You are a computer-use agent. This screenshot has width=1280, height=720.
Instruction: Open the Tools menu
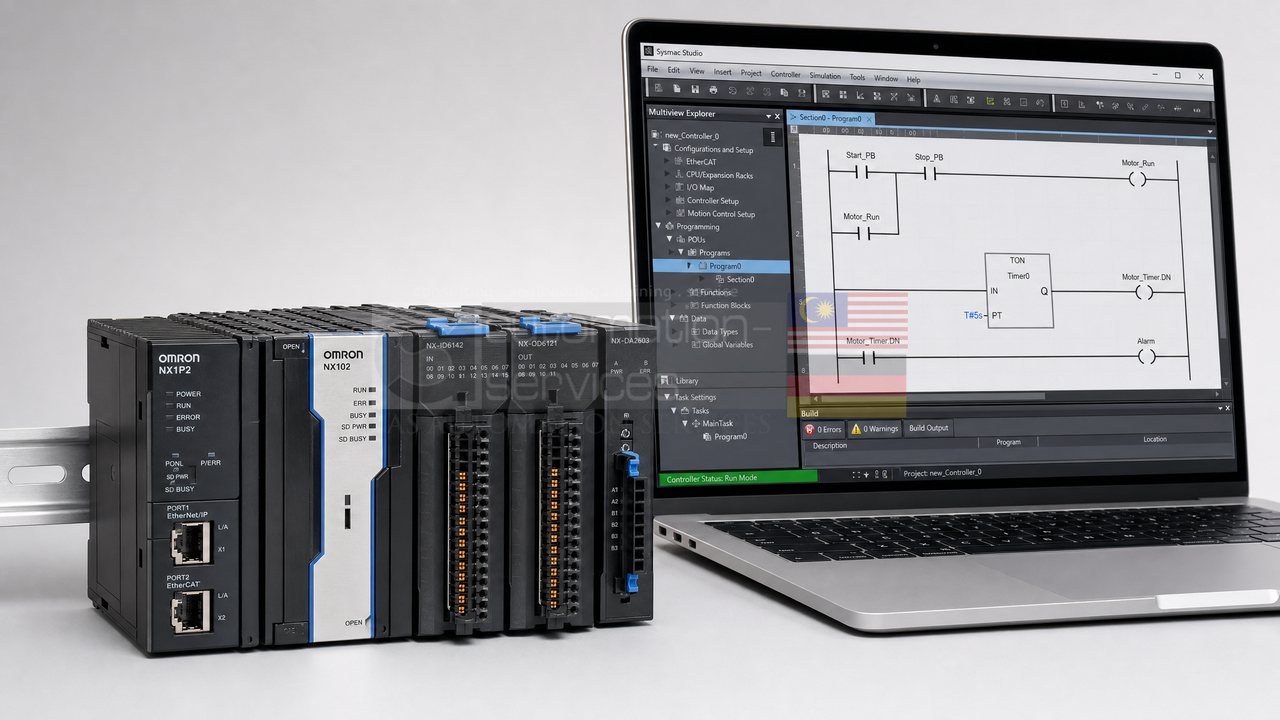coord(857,77)
